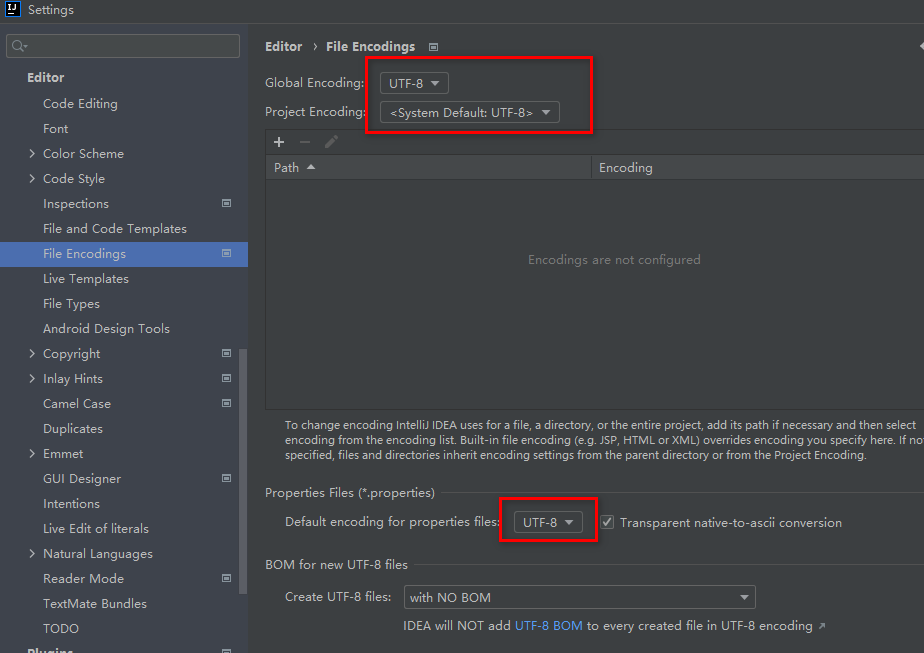
Task: Open File Types settings page
Action: (x=71, y=304)
